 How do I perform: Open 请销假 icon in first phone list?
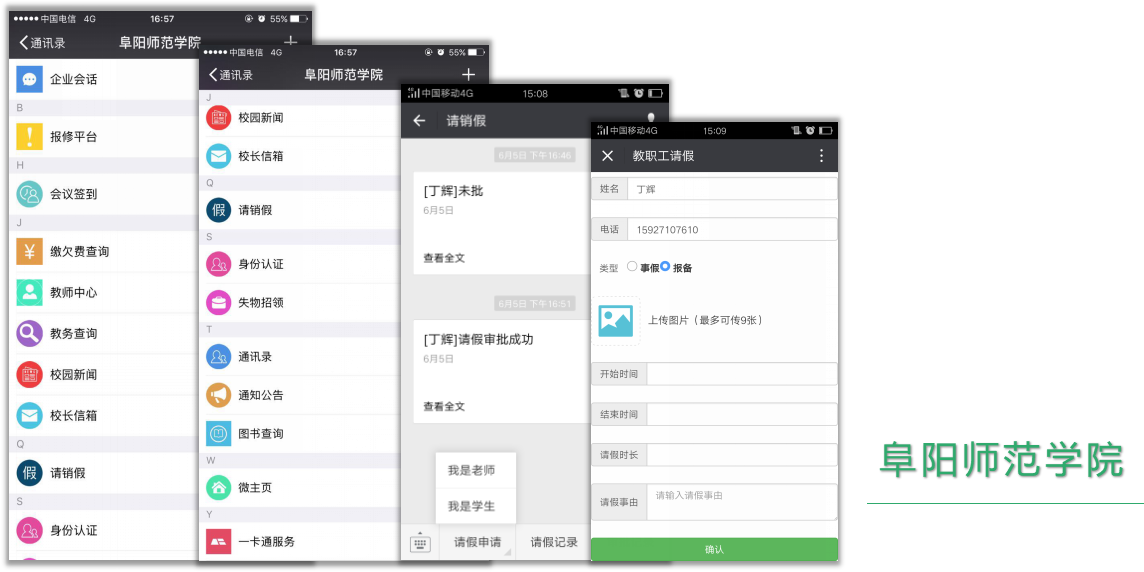point(29,473)
